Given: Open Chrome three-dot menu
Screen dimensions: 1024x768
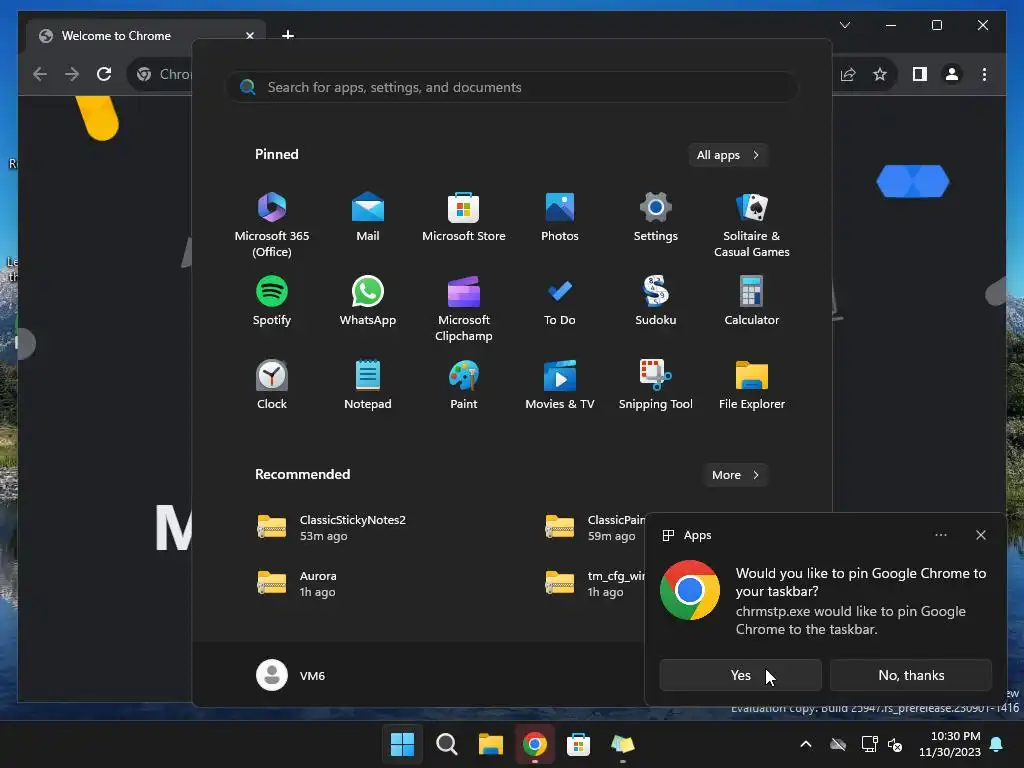Looking at the screenshot, I should pos(984,74).
